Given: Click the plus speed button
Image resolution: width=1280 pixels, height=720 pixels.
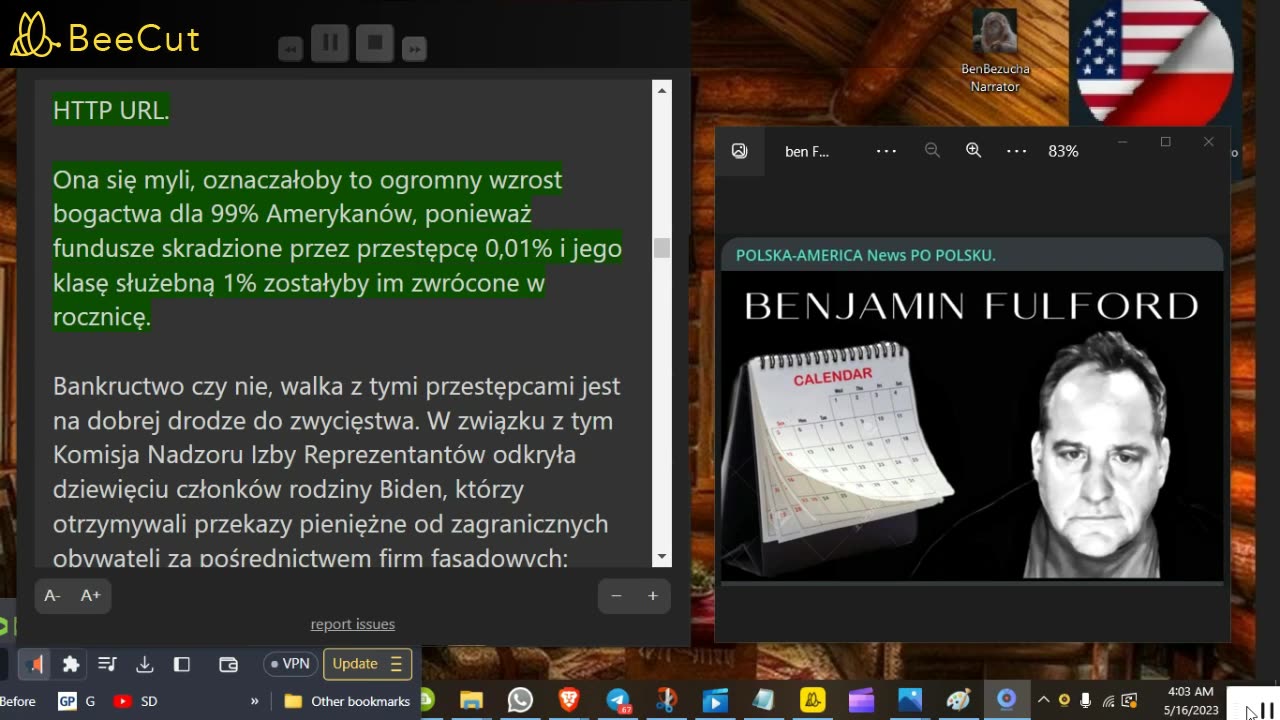Looking at the screenshot, I should coord(652,596).
